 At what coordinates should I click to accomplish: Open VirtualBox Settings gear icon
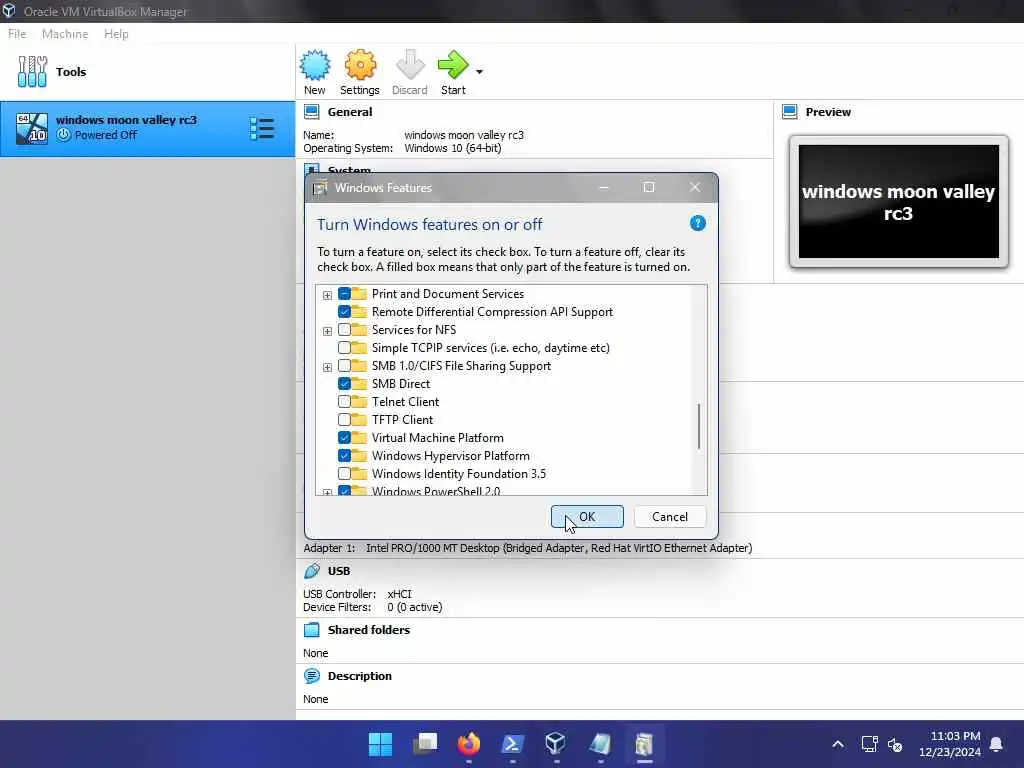(360, 65)
